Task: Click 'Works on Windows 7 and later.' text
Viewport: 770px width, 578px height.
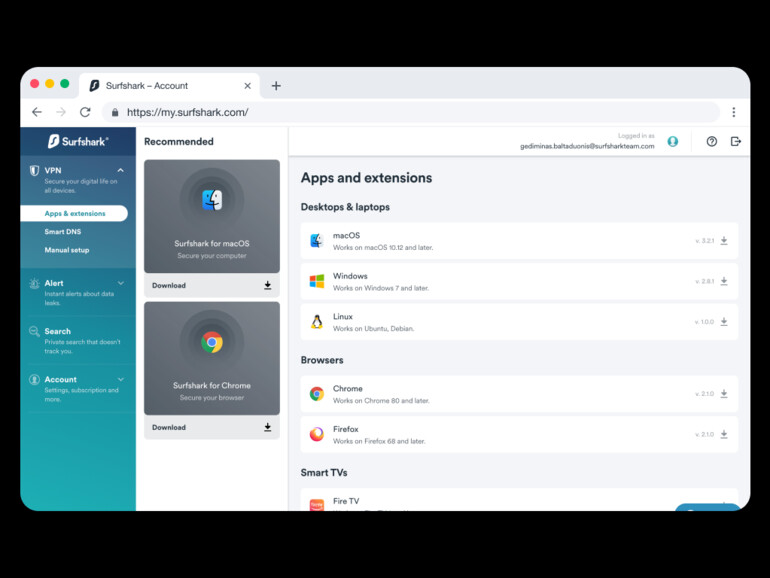Action: 381,288
